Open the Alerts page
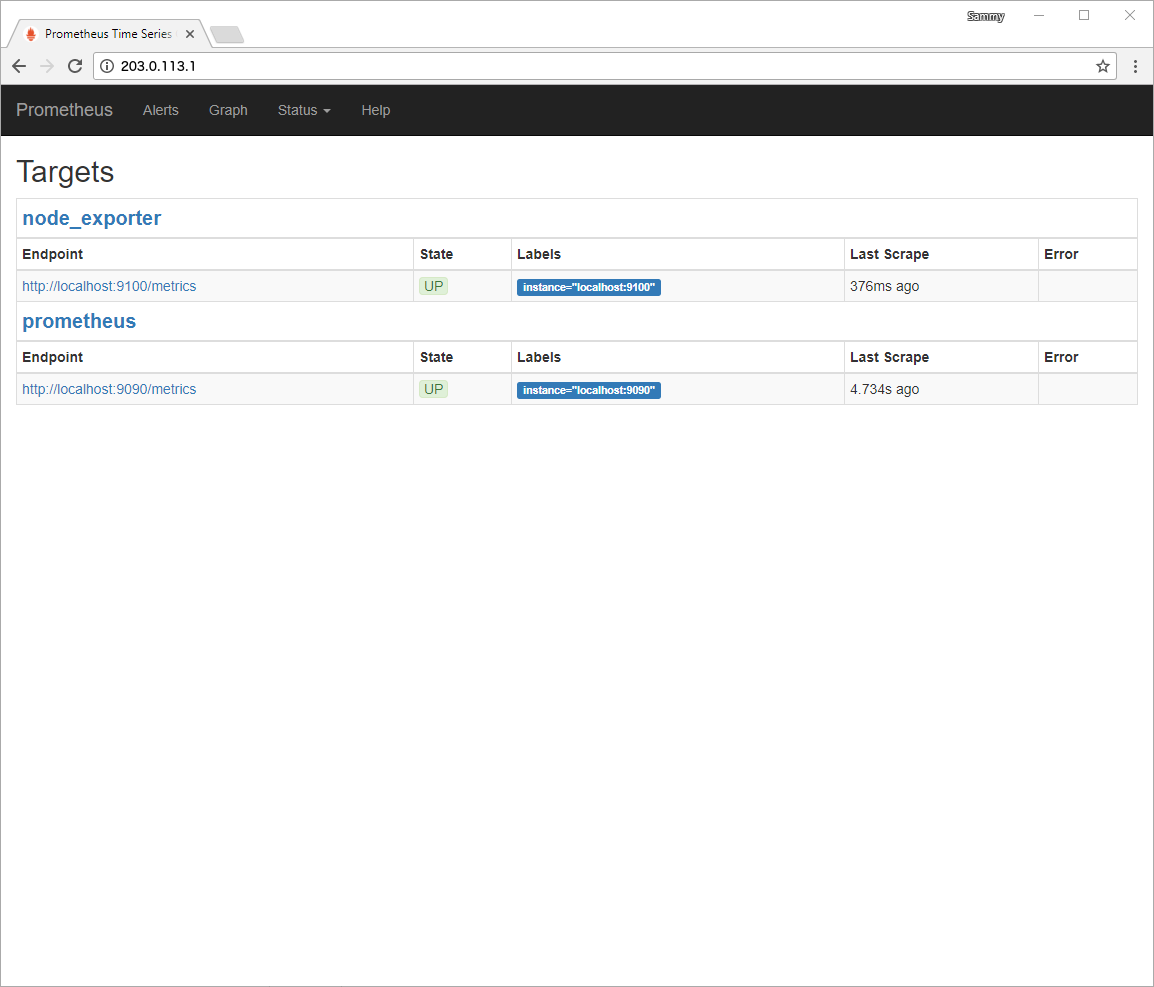Screen dimensions: 1154x987 160,110
